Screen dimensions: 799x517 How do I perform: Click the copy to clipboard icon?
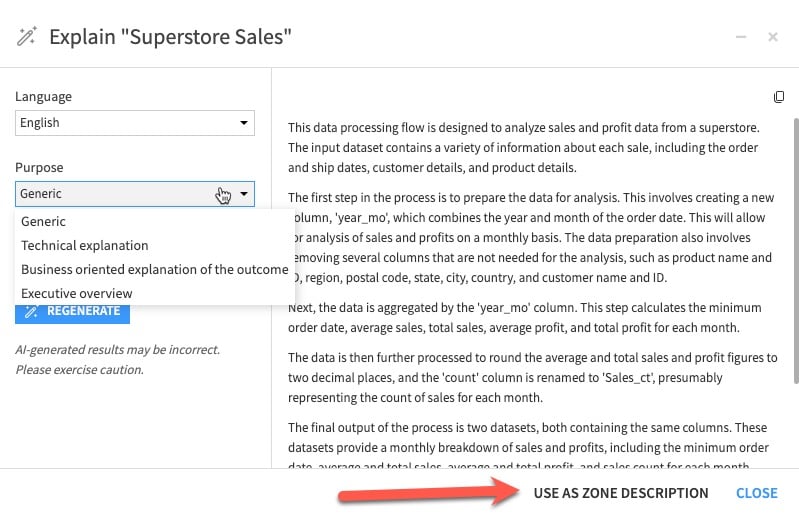(x=779, y=97)
